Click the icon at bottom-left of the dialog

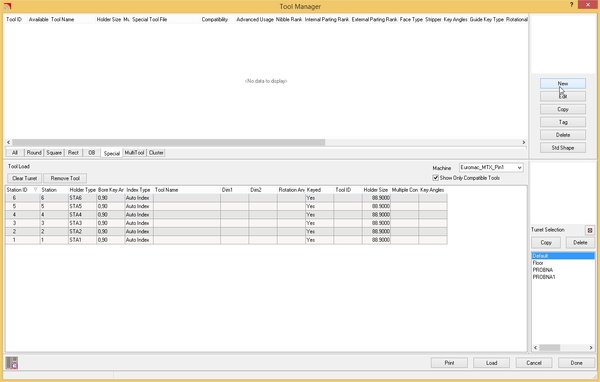point(11,362)
